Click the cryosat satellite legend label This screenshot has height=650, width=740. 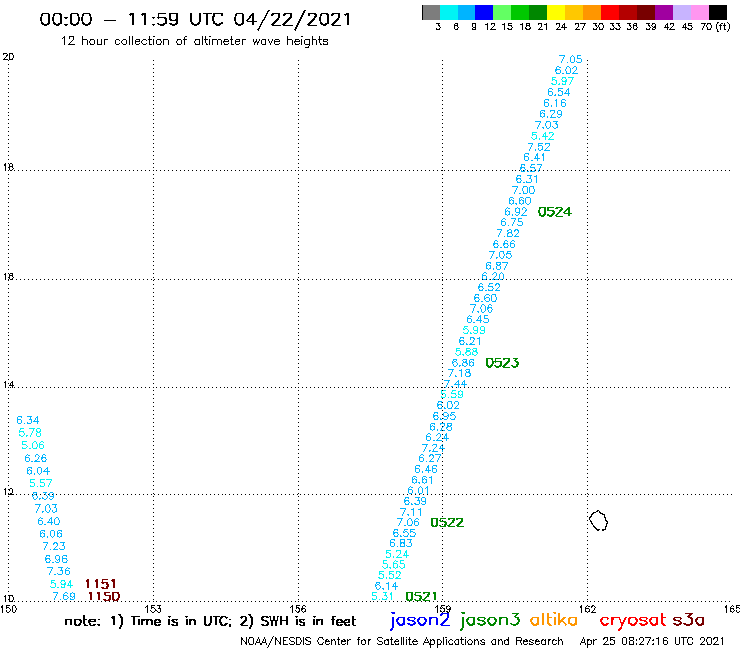[632, 620]
